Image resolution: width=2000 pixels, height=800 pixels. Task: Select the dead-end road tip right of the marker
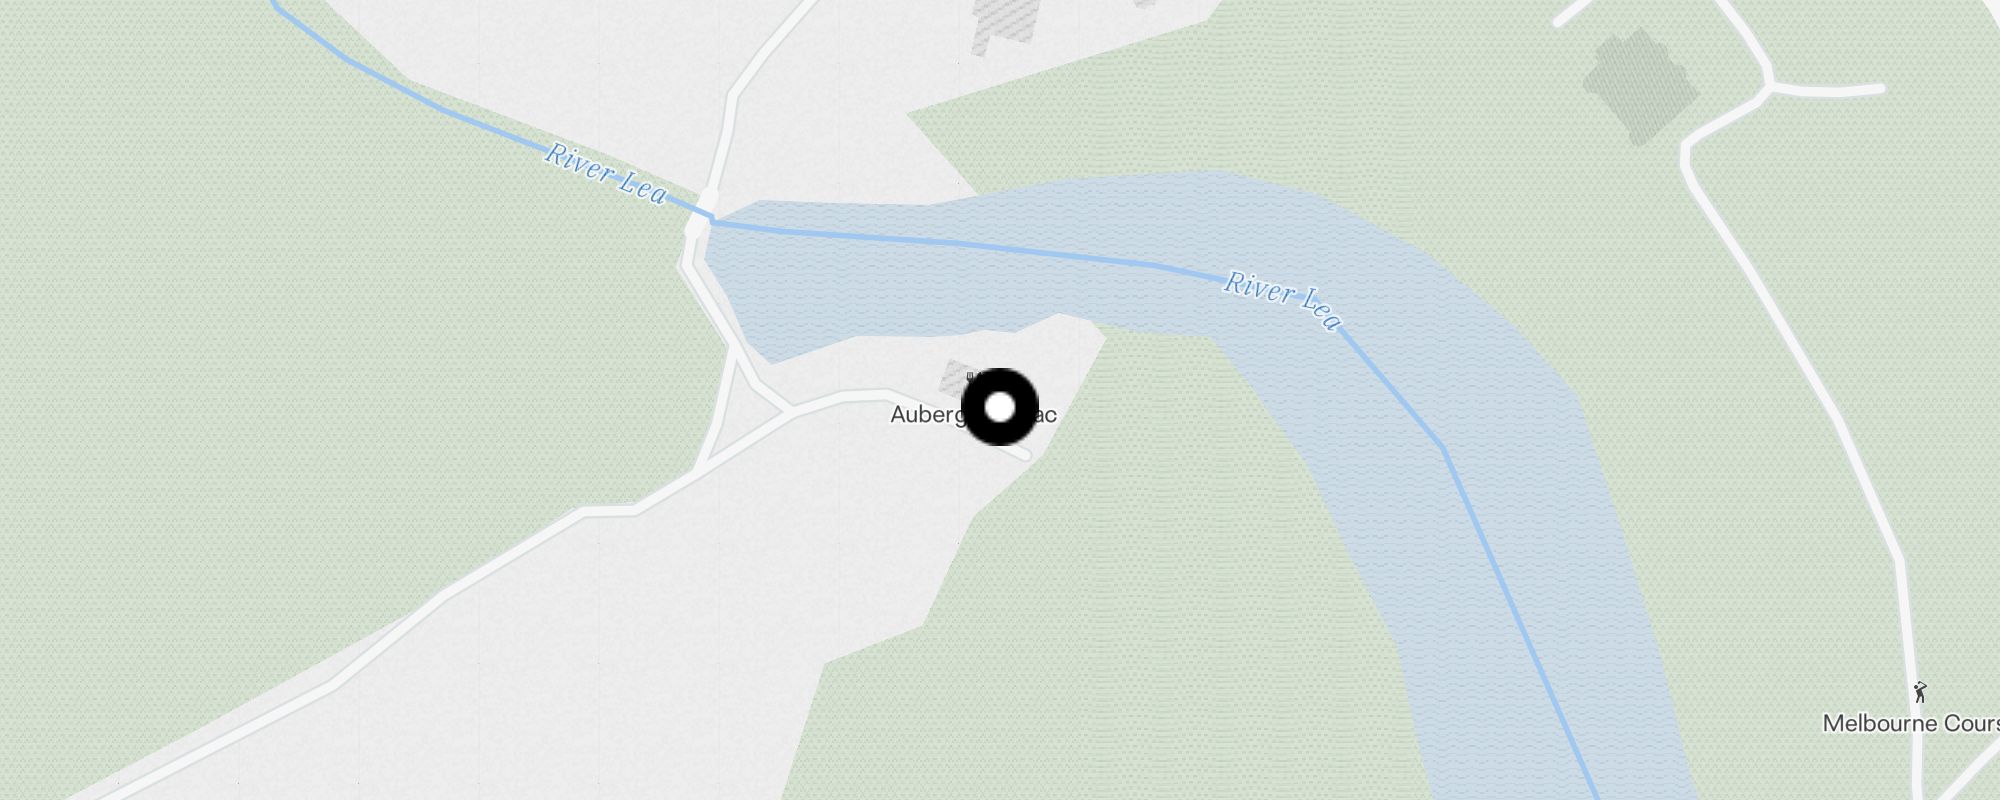tap(1023, 456)
